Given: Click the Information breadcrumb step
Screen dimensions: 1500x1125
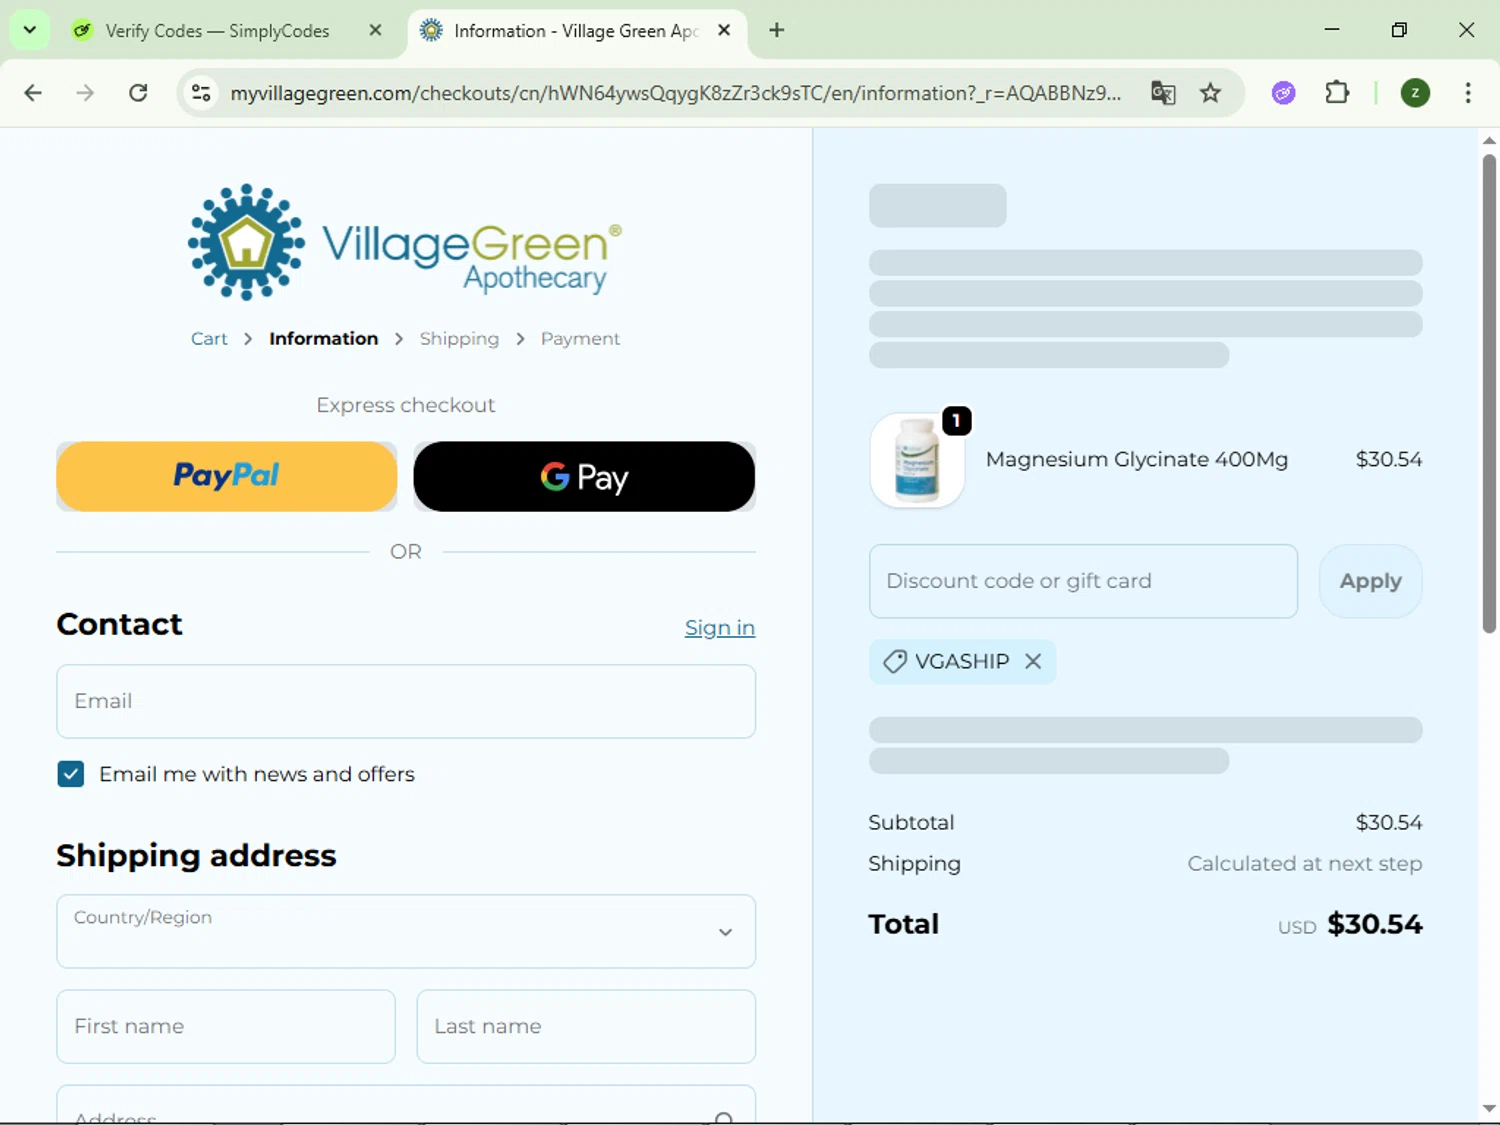Looking at the screenshot, I should point(323,339).
